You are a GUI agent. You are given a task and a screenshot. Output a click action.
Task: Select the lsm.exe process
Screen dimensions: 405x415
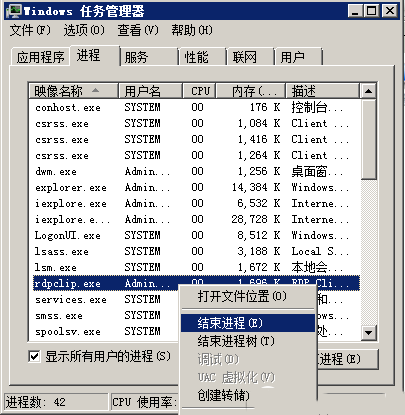pyautogui.click(x=196, y=267)
